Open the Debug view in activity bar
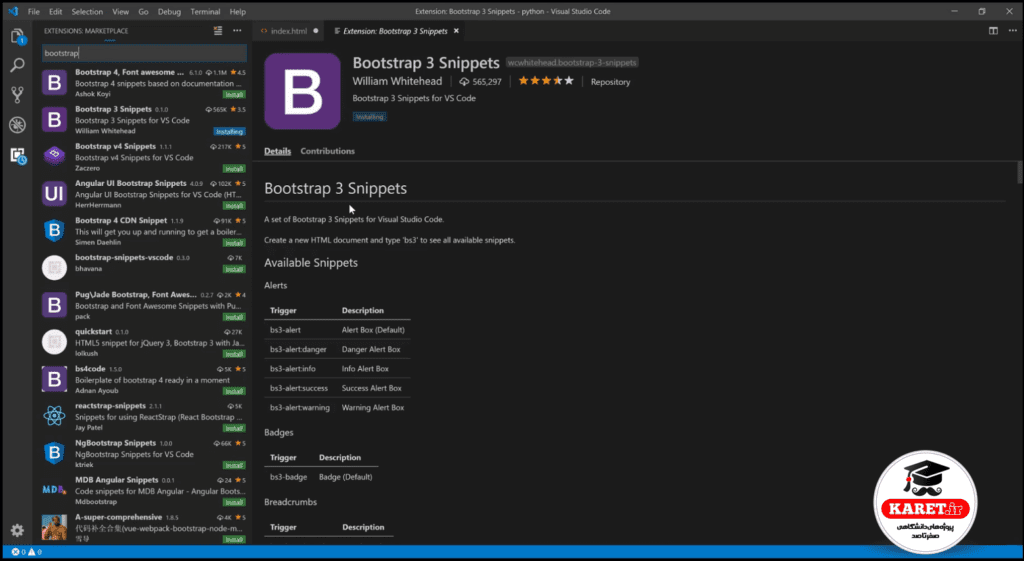This screenshot has height=561, width=1024. tap(18, 125)
